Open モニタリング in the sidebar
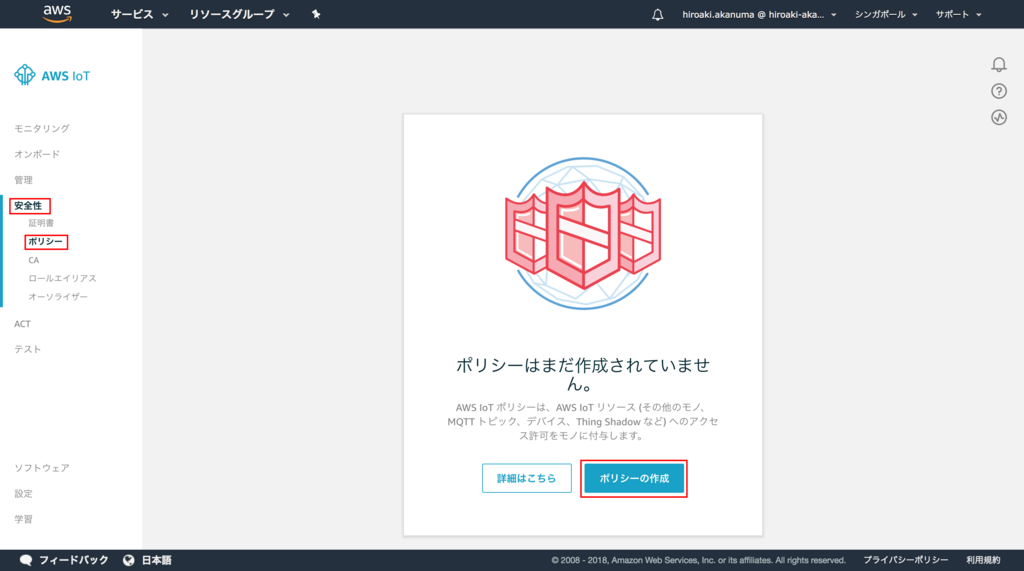This screenshot has height=571, width=1024. tap(42, 128)
